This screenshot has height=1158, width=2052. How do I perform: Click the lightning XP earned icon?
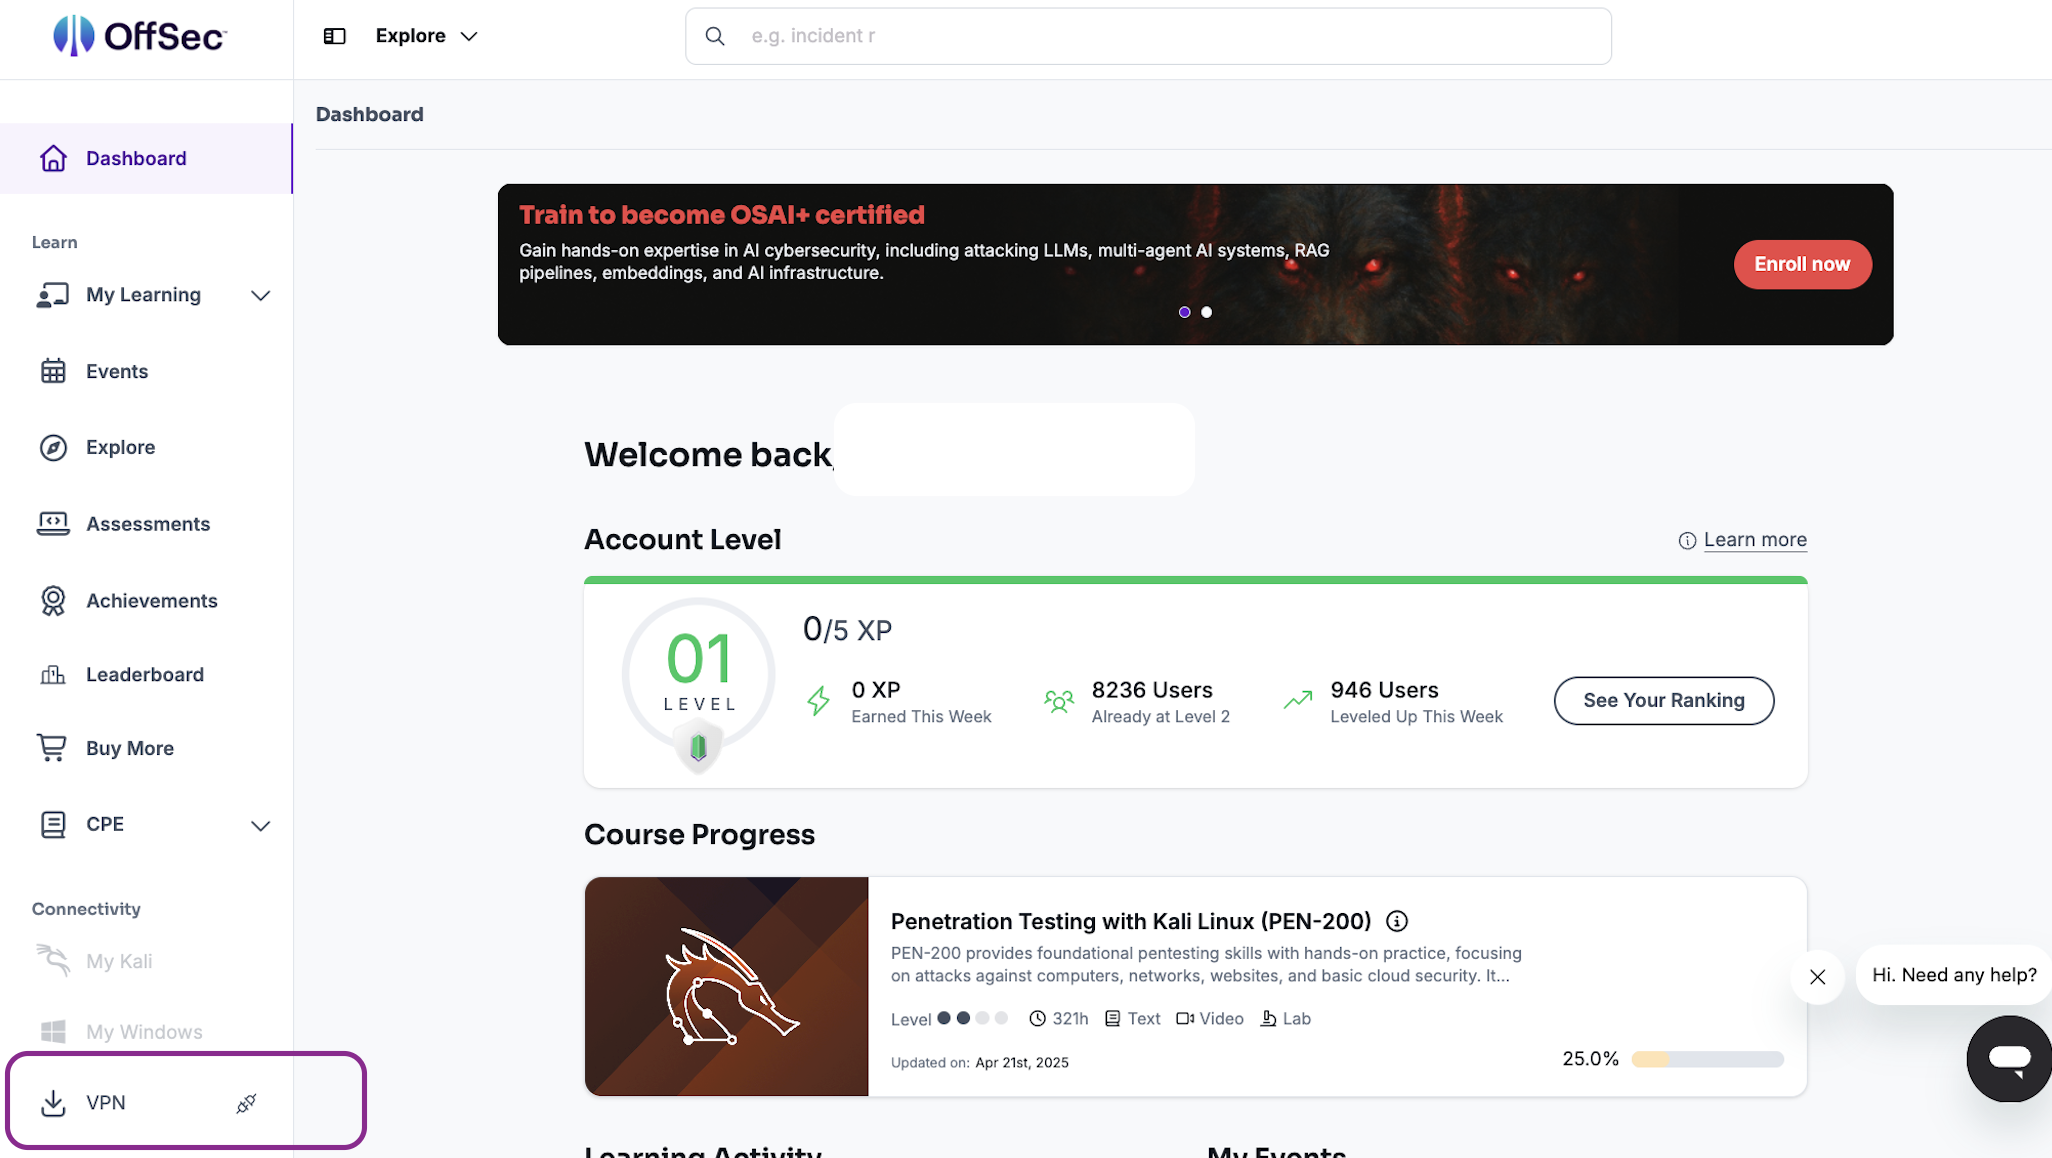click(x=819, y=701)
